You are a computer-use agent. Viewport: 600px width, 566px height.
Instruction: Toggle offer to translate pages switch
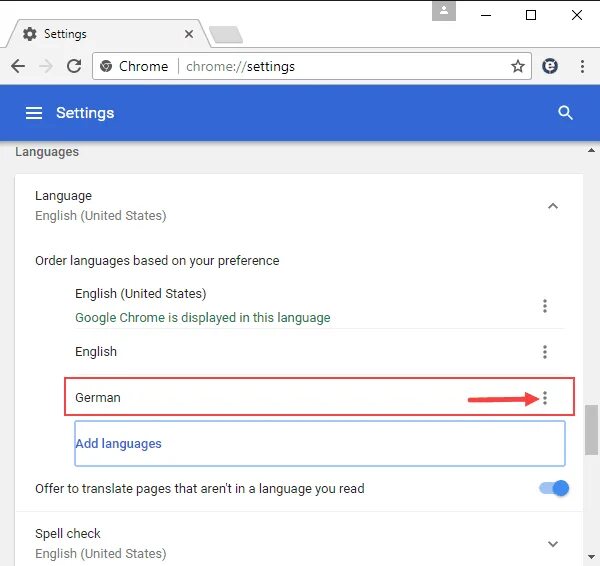[x=554, y=488]
